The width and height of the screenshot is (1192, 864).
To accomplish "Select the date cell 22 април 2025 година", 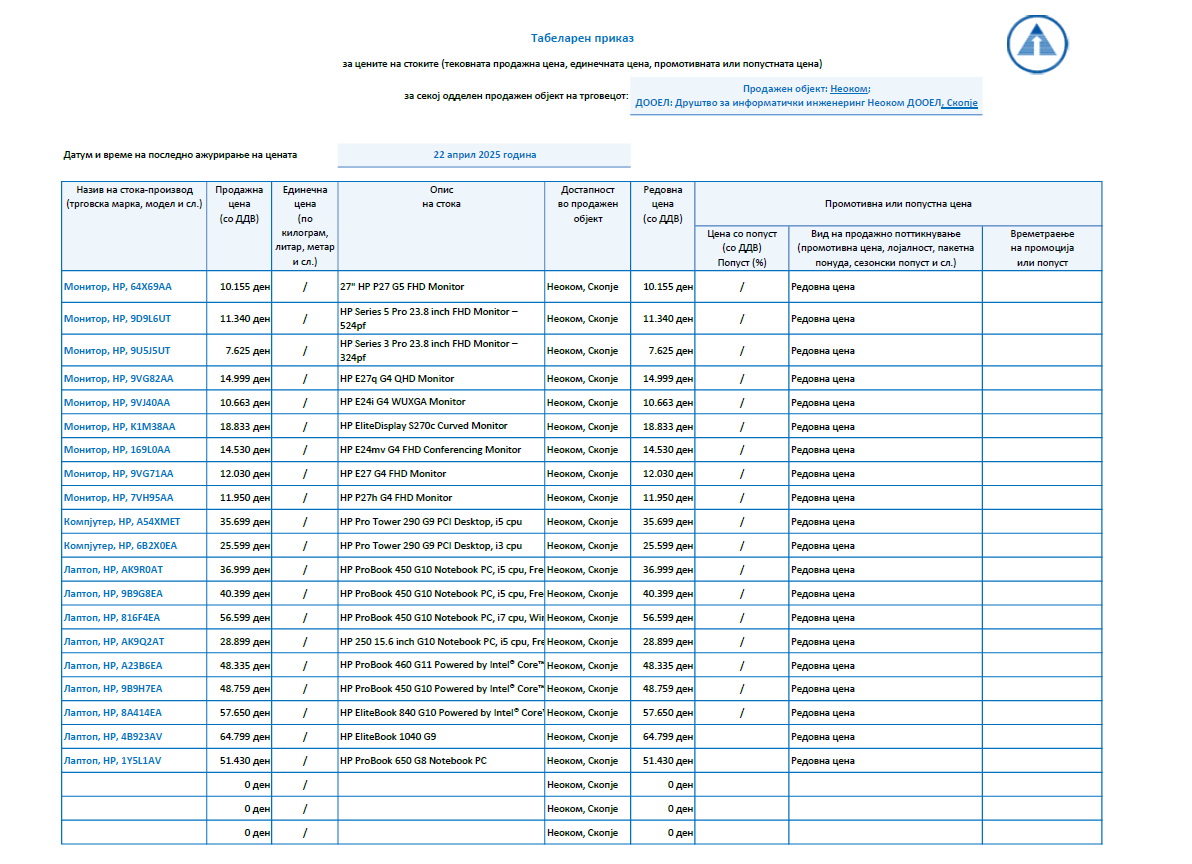I will [484, 154].
